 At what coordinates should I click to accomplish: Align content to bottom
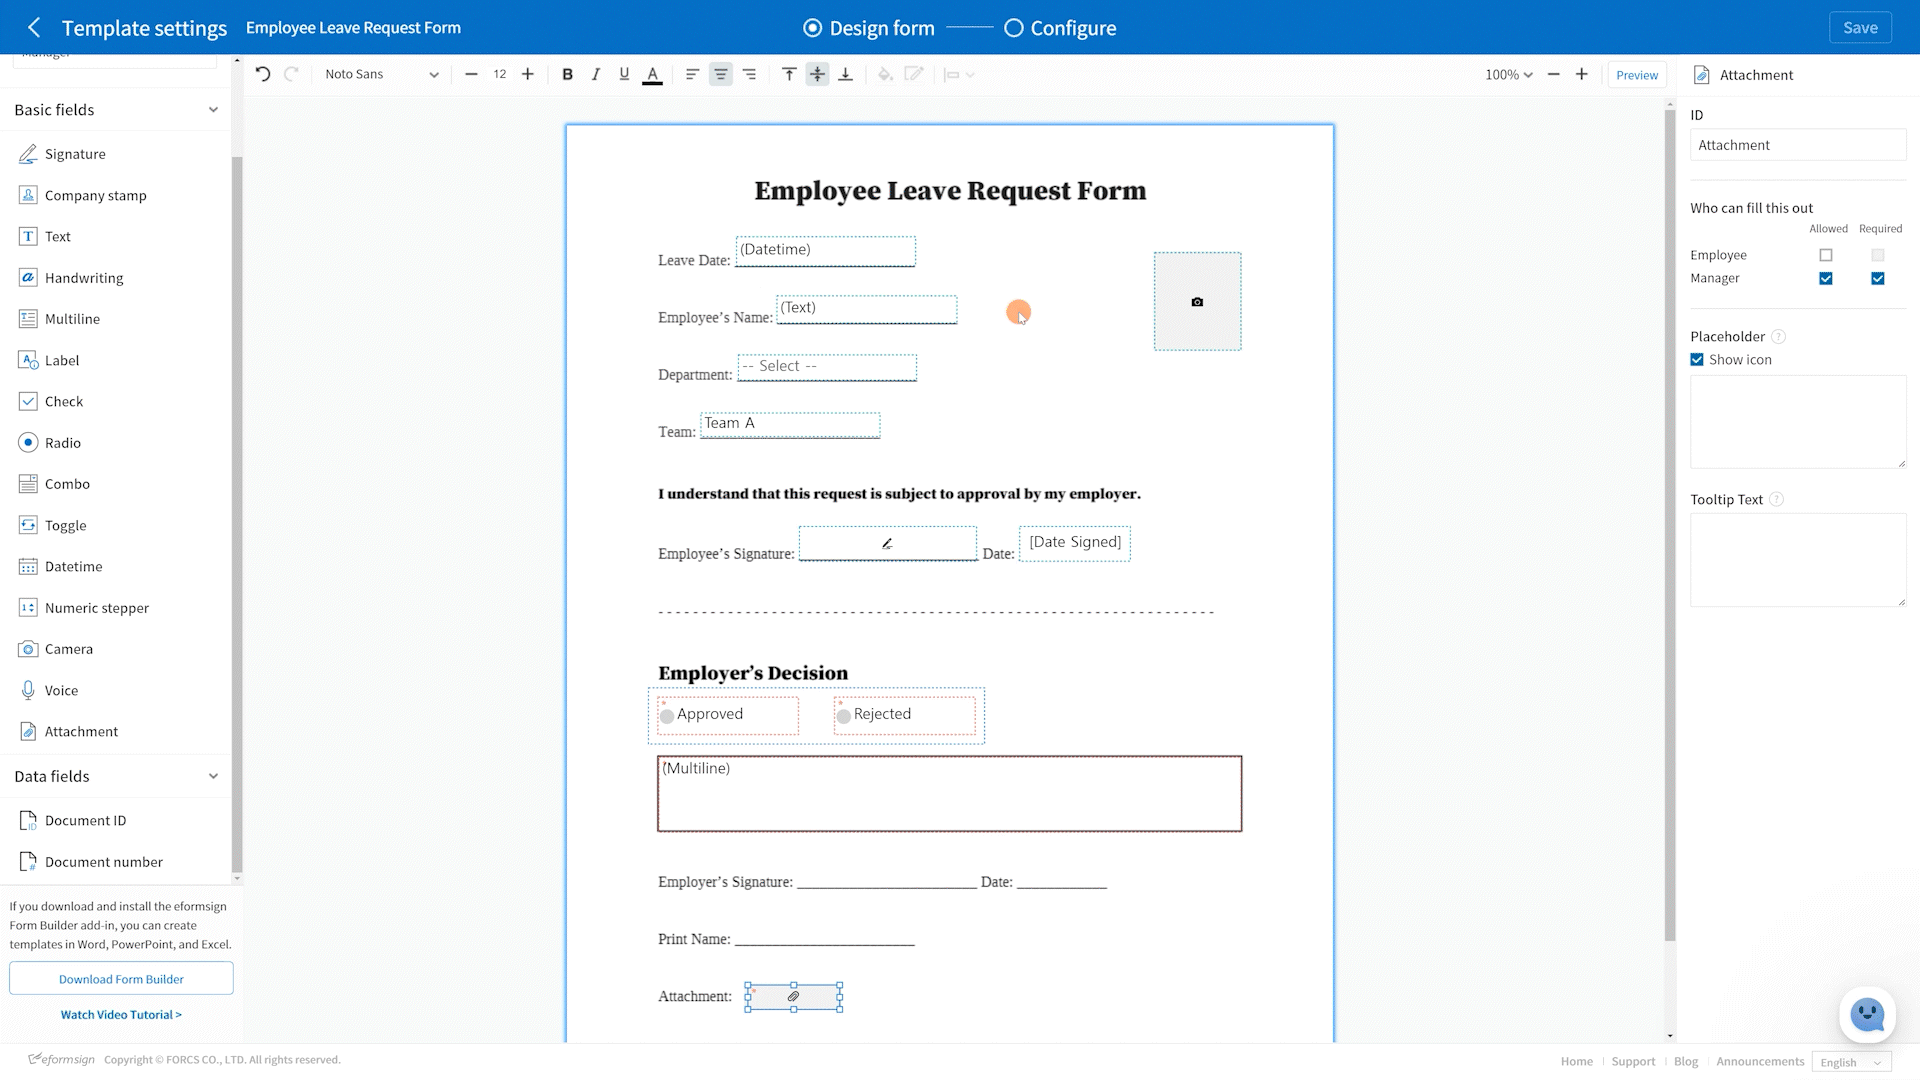(845, 74)
